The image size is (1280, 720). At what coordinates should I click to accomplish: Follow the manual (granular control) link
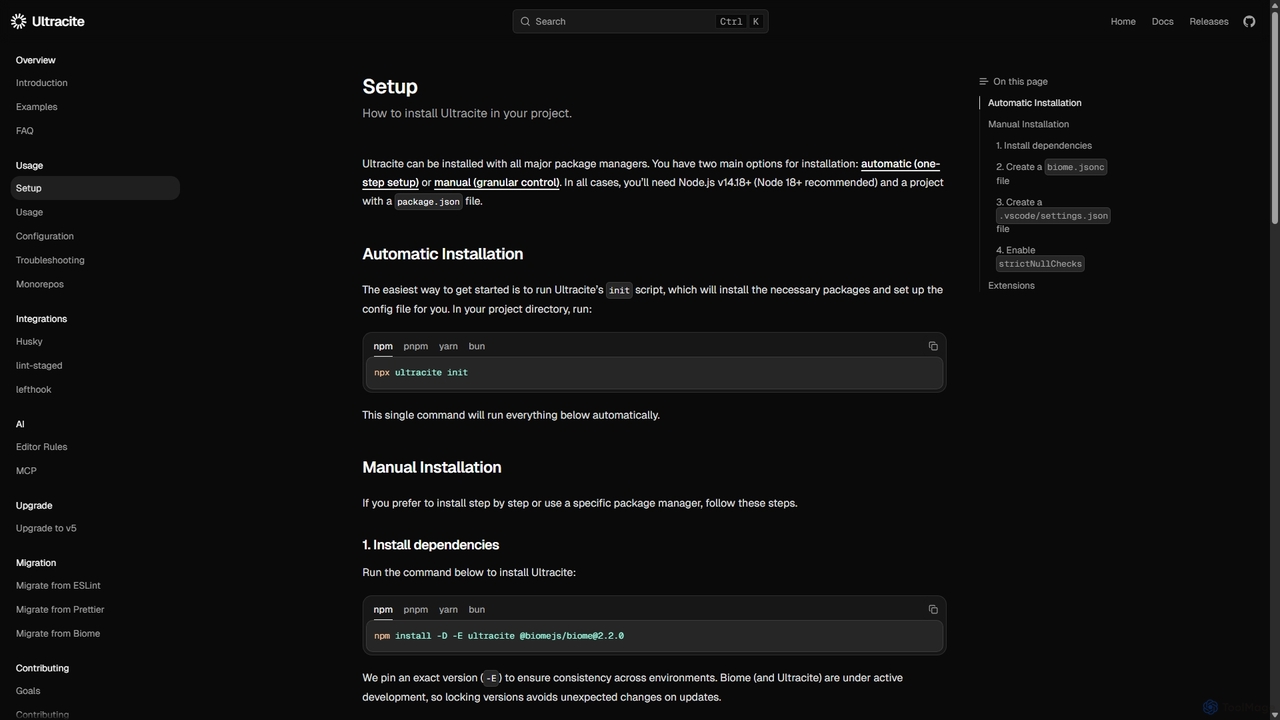tap(497, 182)
